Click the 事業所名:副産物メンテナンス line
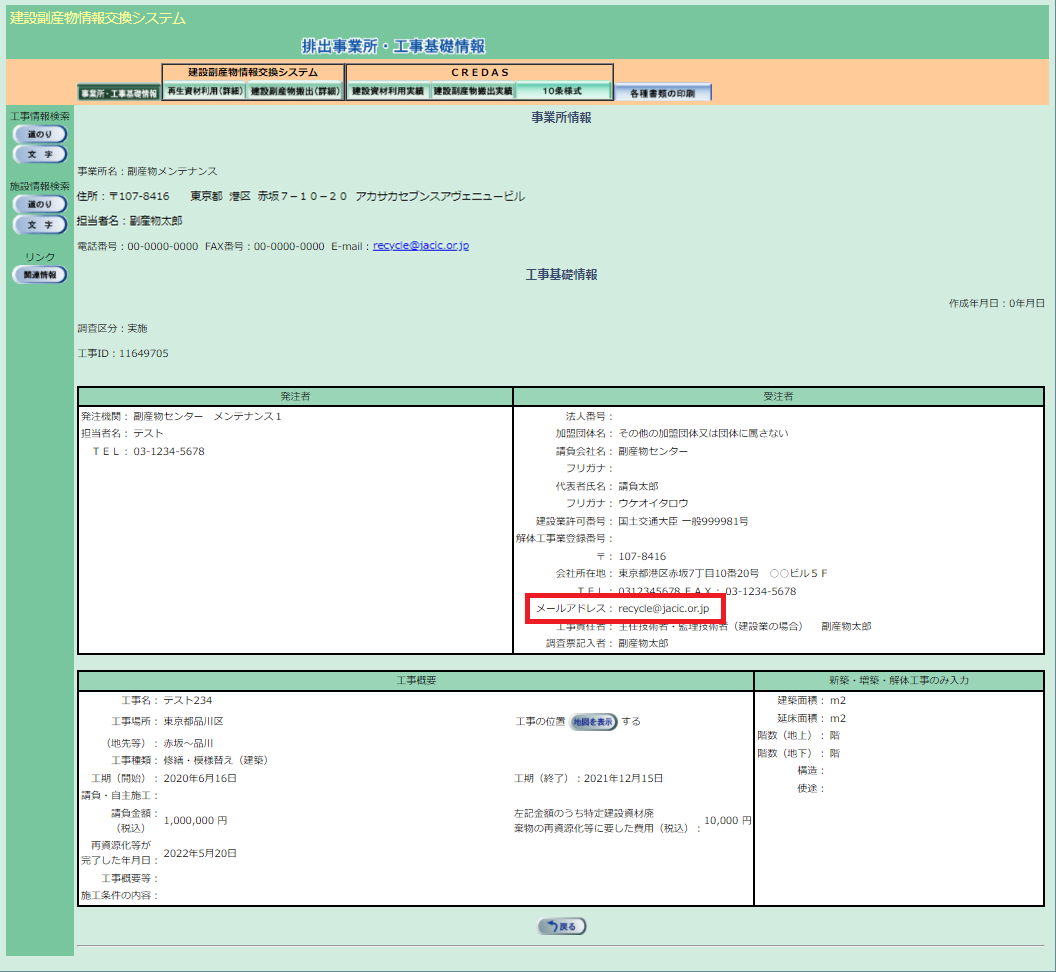Image resolution: width=1056 pixels, height=972 pixels. [x=147, y=171]
